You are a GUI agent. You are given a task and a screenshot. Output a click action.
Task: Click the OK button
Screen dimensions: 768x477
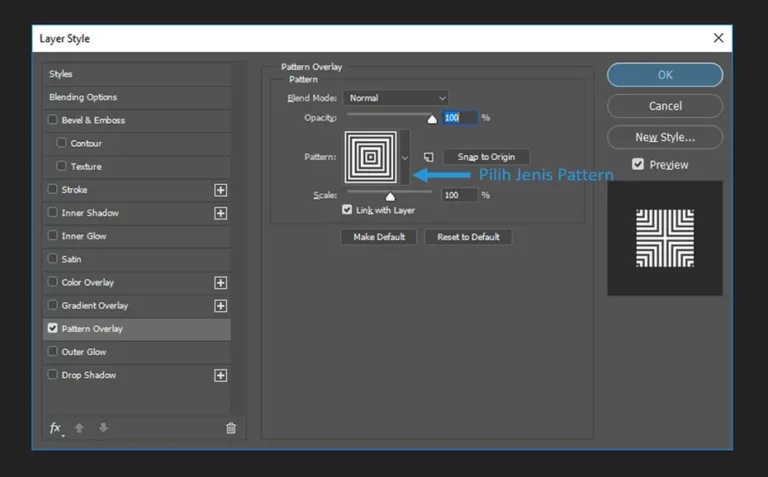[x=665, y=75]
